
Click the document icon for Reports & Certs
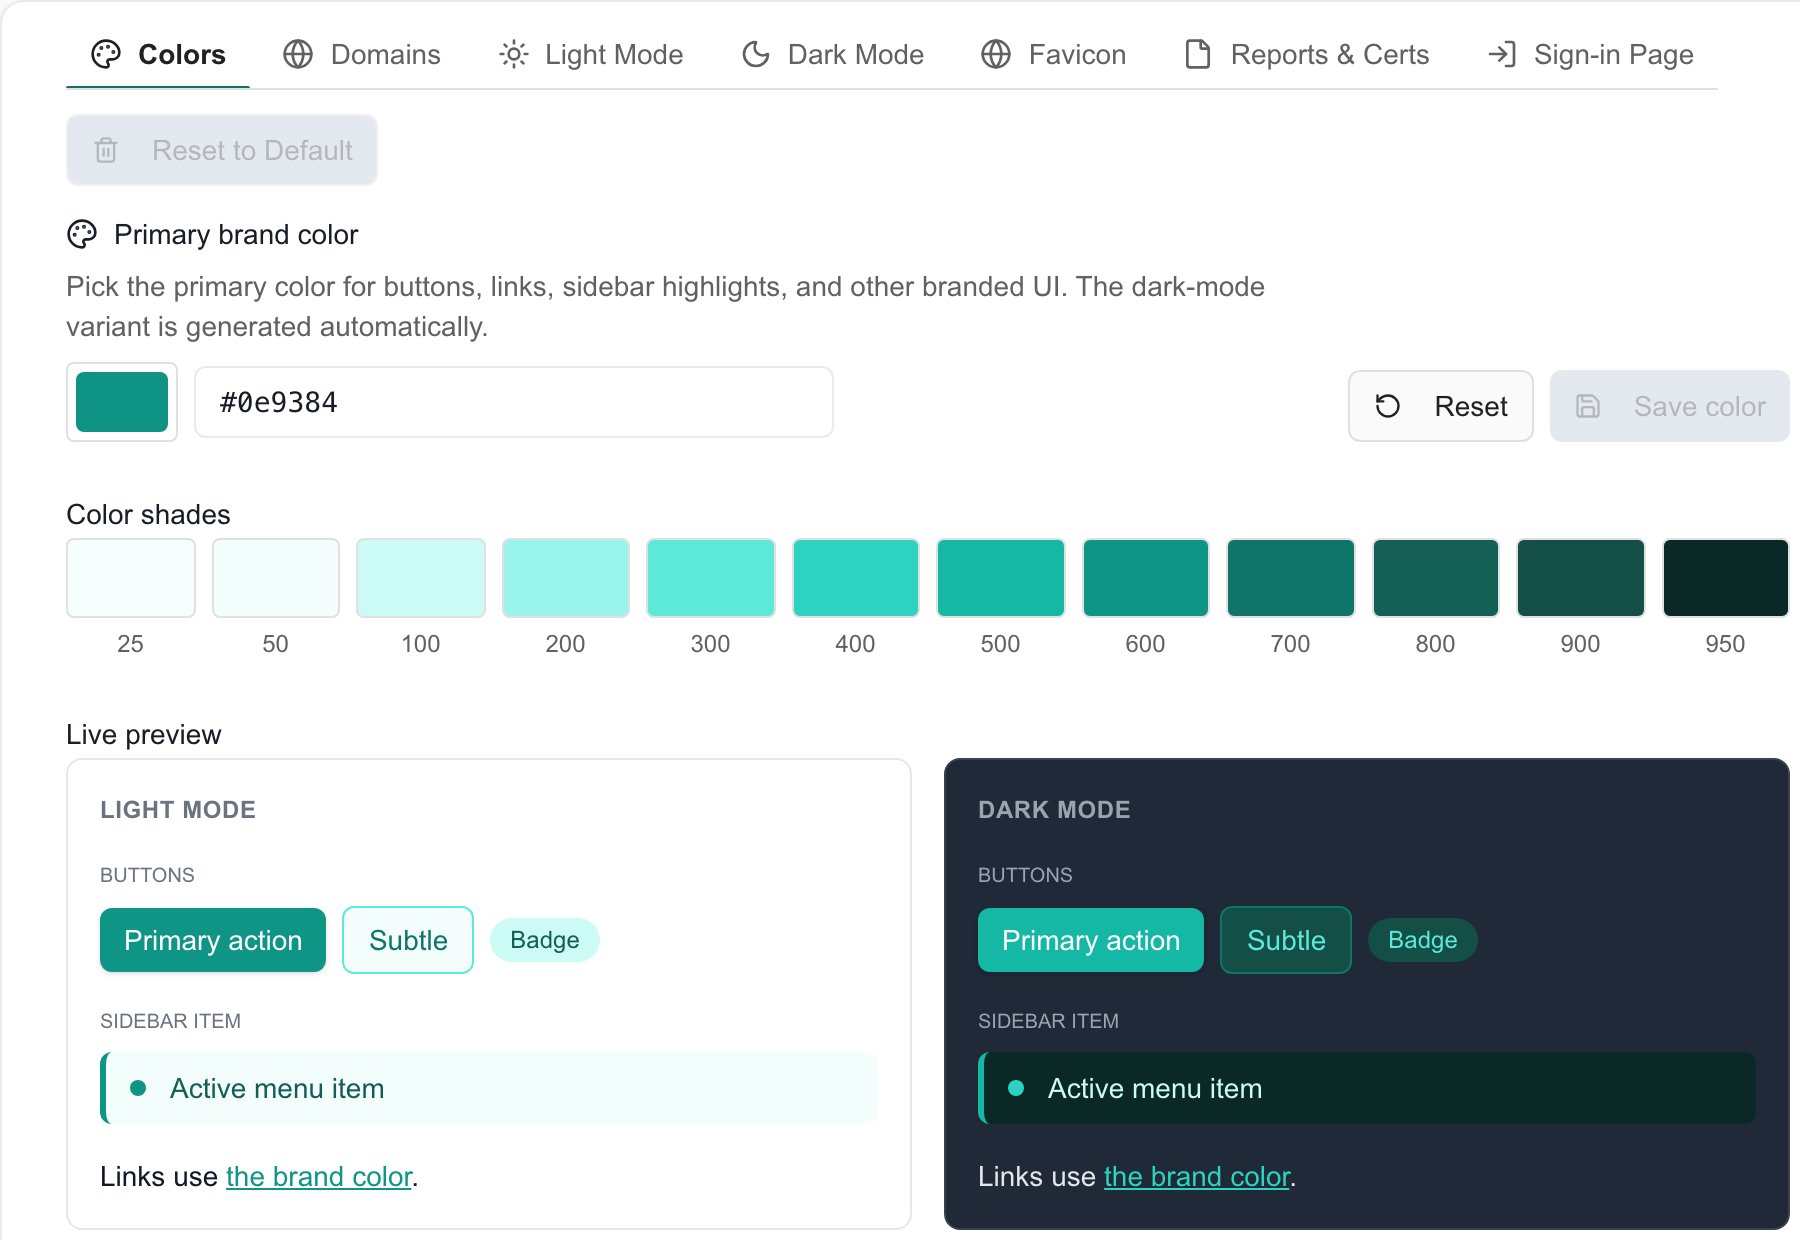point(1198,54)
